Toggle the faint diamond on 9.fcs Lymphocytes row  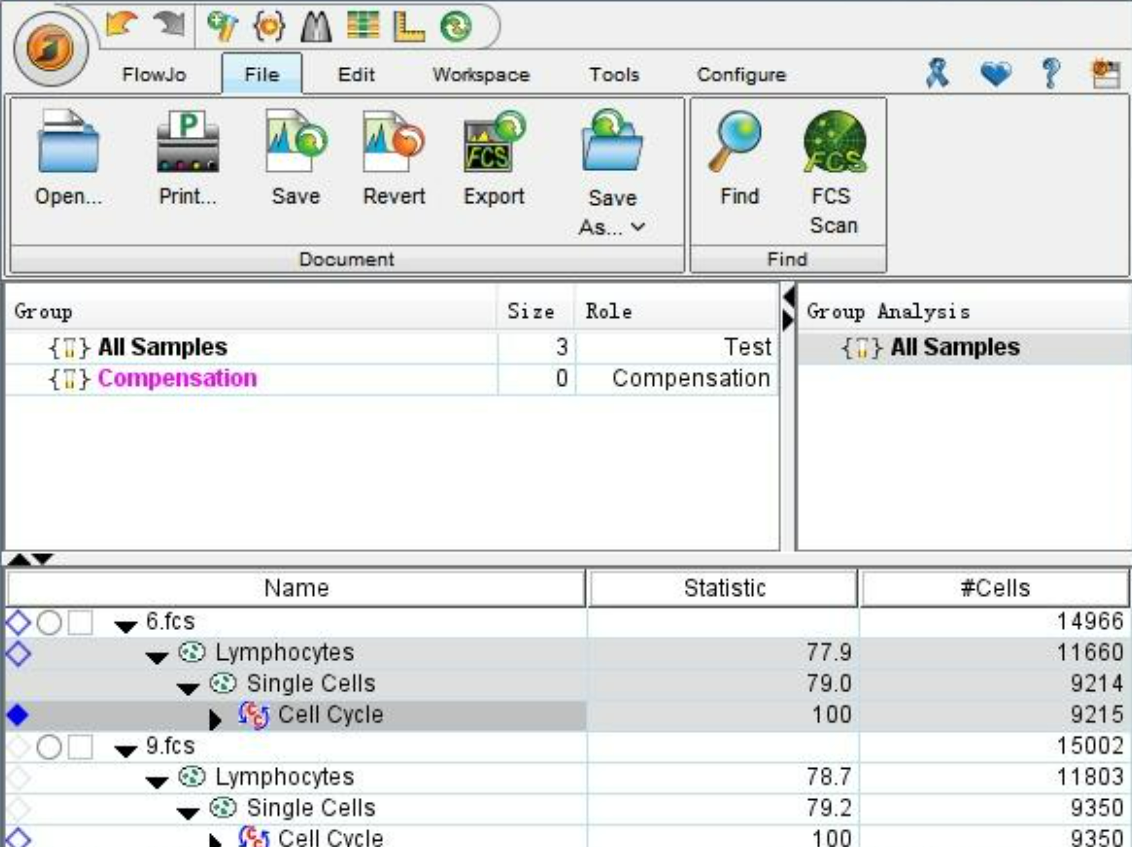pyautogui.click(x=18, y=778)
